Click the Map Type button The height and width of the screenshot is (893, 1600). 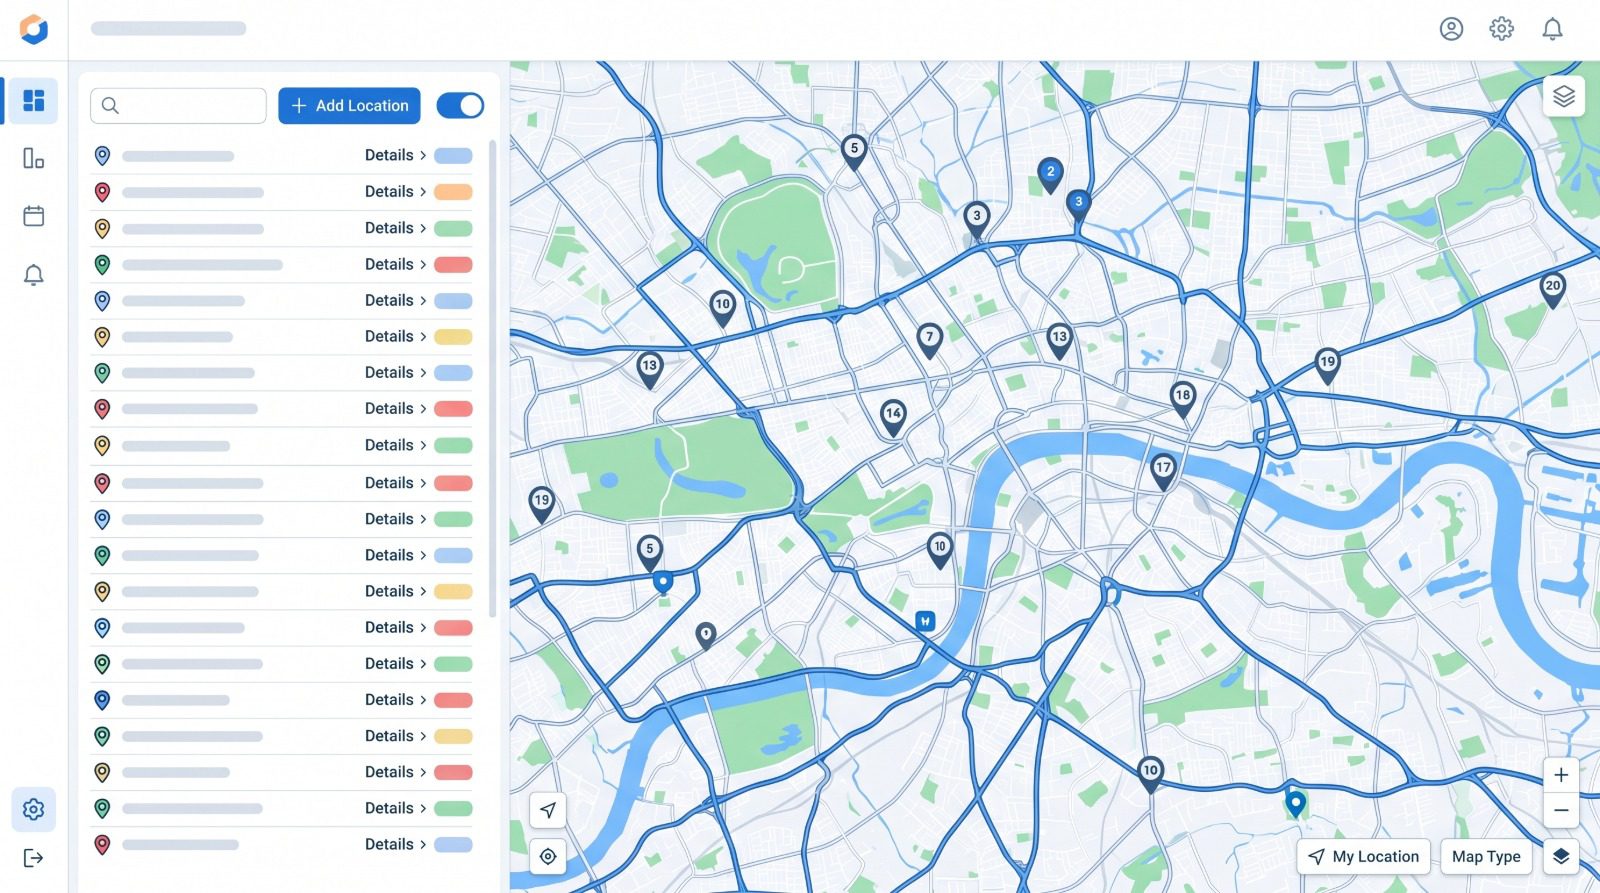click(x=1486, y=856)
